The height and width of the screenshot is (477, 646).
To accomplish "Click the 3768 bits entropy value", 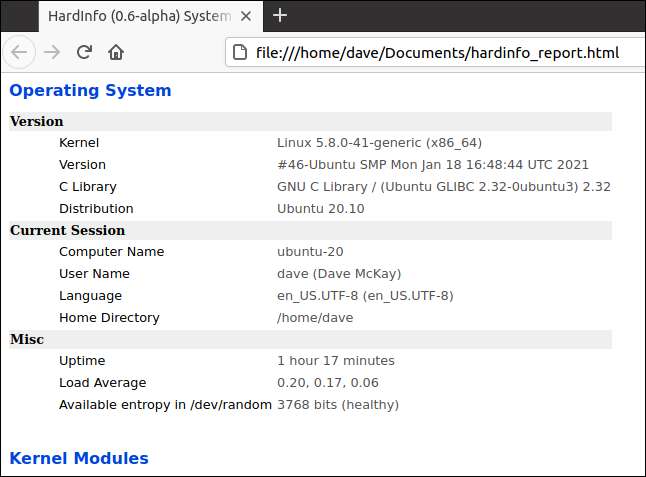I will click(x=337, y=405).
